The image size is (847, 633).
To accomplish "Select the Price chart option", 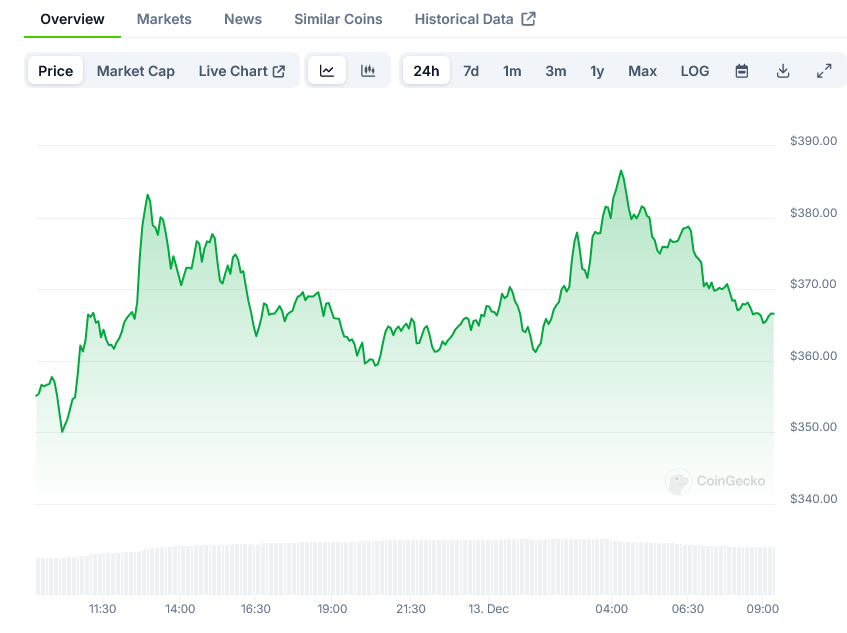I will (56, 71).
